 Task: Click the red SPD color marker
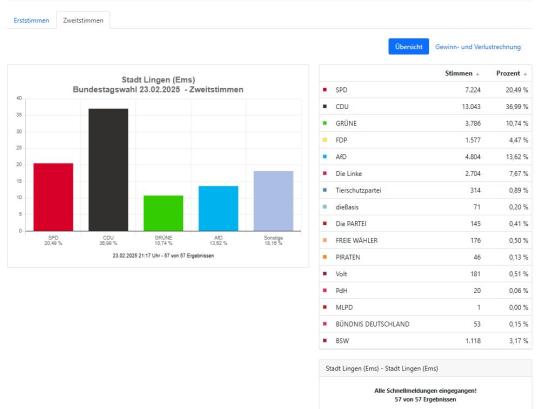(325, 90)
